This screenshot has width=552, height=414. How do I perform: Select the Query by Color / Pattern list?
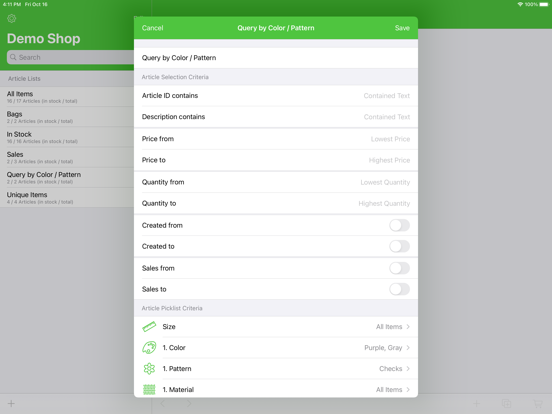click(x=67, y=177)
